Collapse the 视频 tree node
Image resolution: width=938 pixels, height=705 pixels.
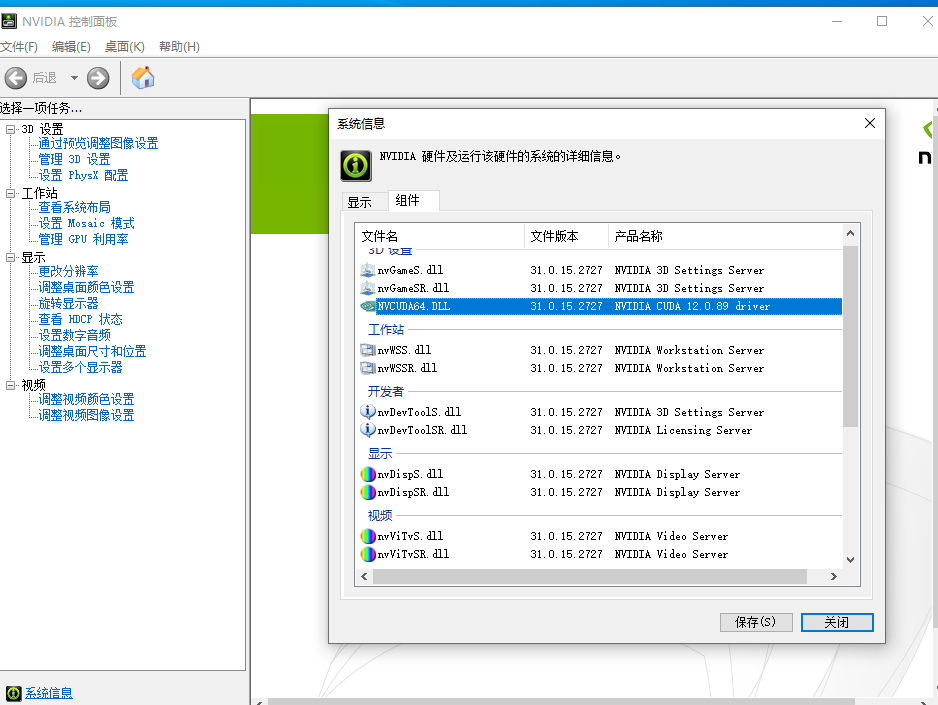point(10,385)
